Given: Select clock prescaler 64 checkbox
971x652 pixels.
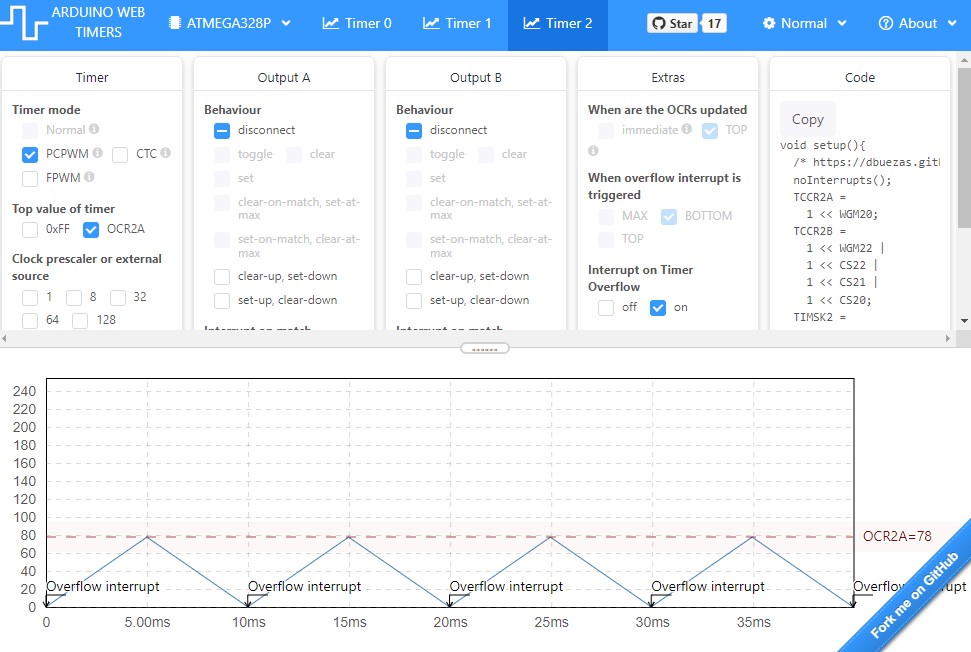Looking at the screenshot, I should click(30, 321).
